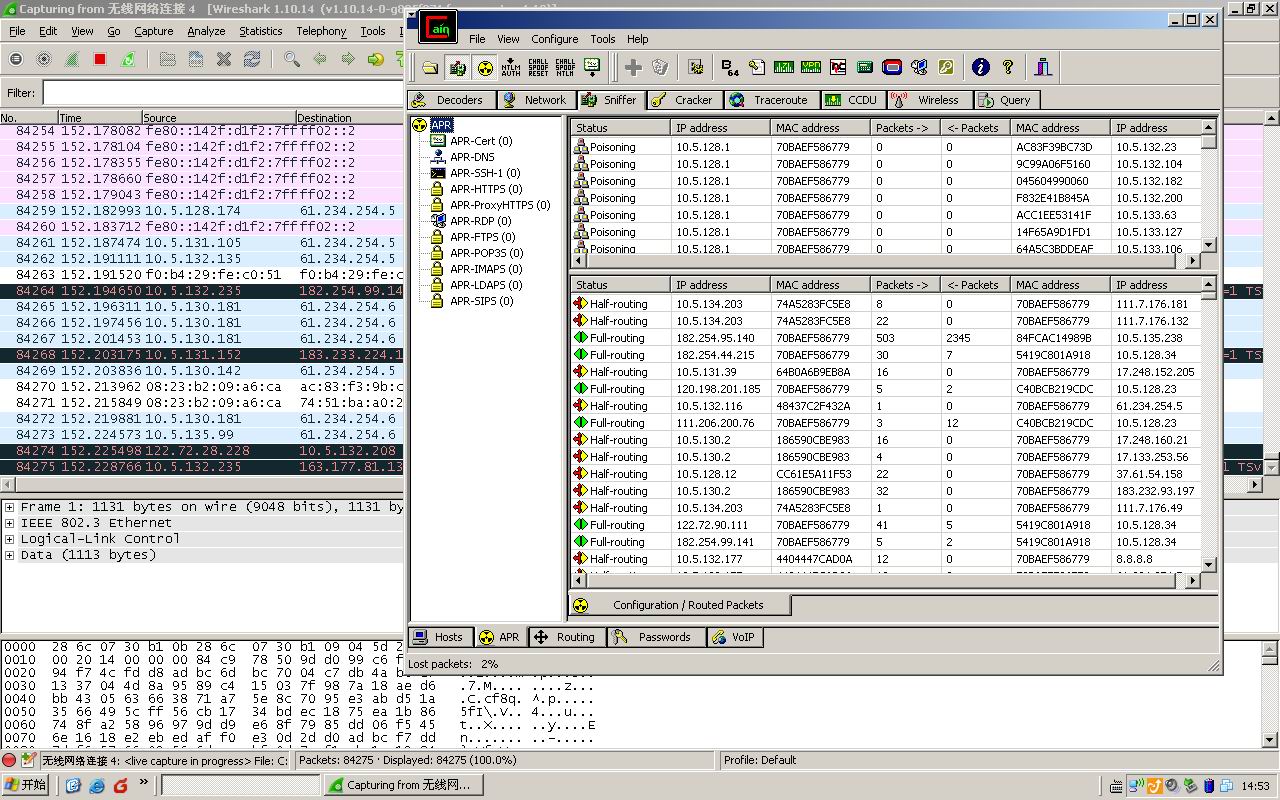Click the exit icon at Cain toolbar end
Screen dimensions: 1280x800
point(1044,68)
